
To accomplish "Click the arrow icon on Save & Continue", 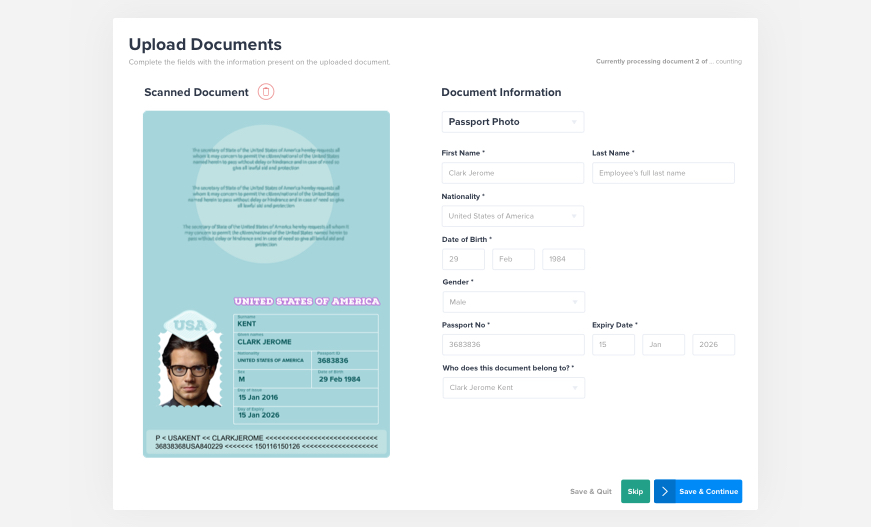I will (x=664, y=491).
